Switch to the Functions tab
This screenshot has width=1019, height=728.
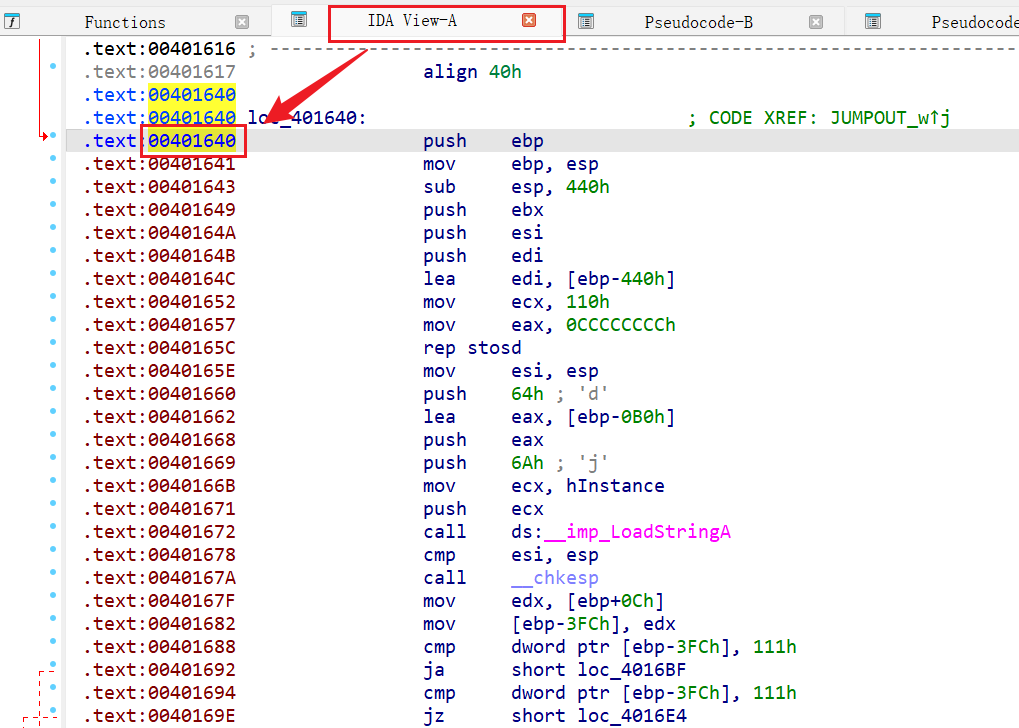pos(125,22)
